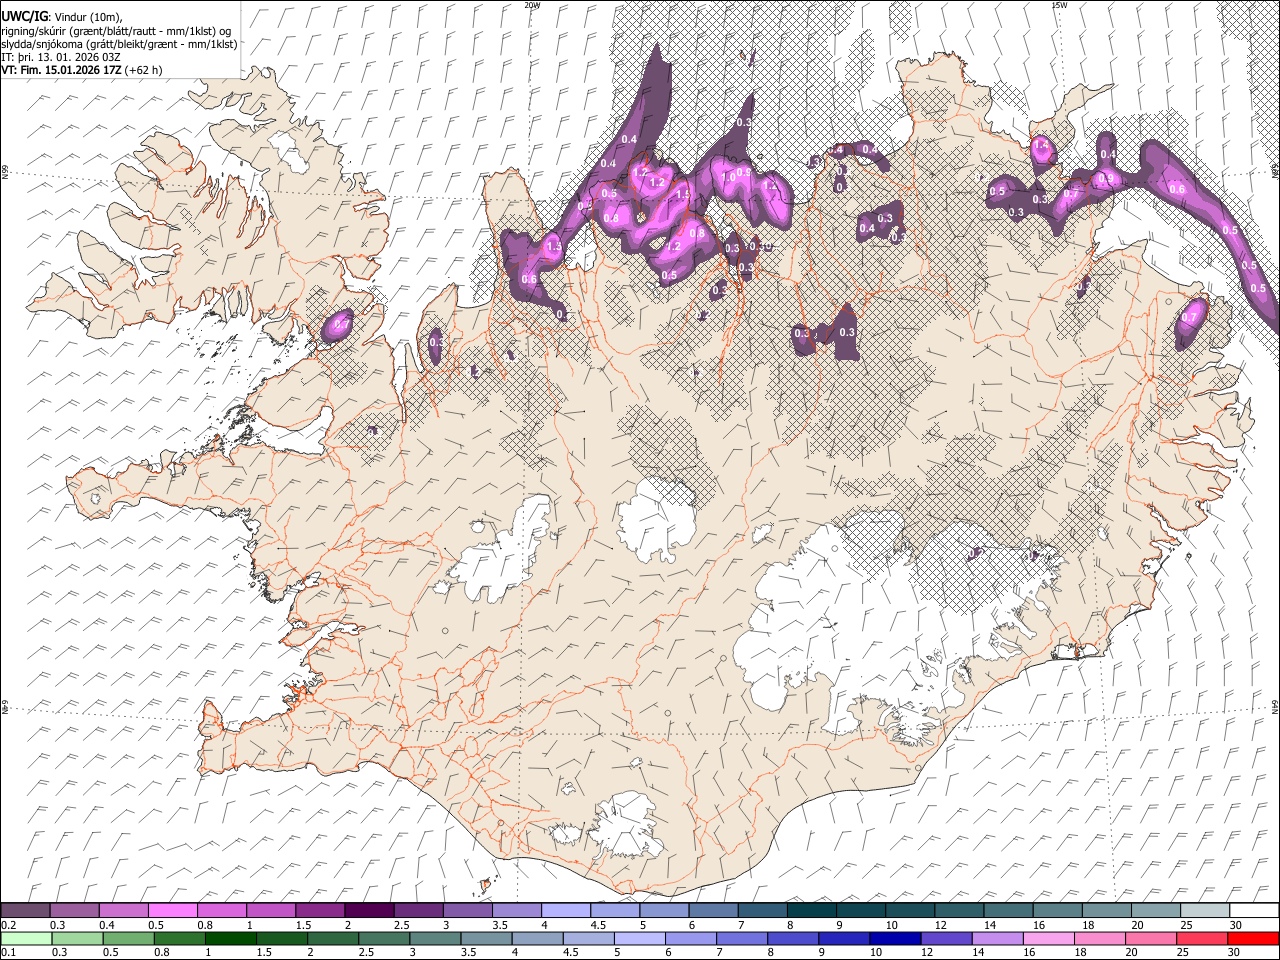Select the '1.3' precipitation value on the map
Viewport: 1280px width, 960px height.
553,246
